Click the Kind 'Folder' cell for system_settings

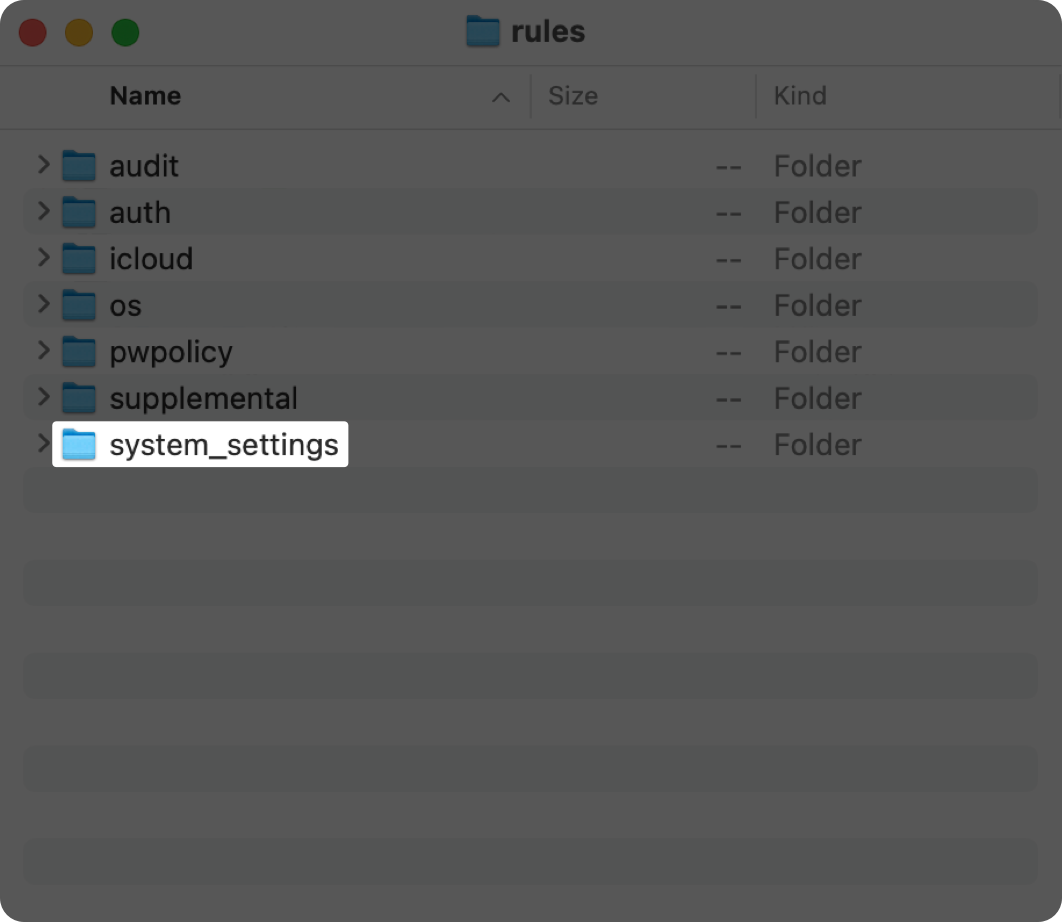817,445
